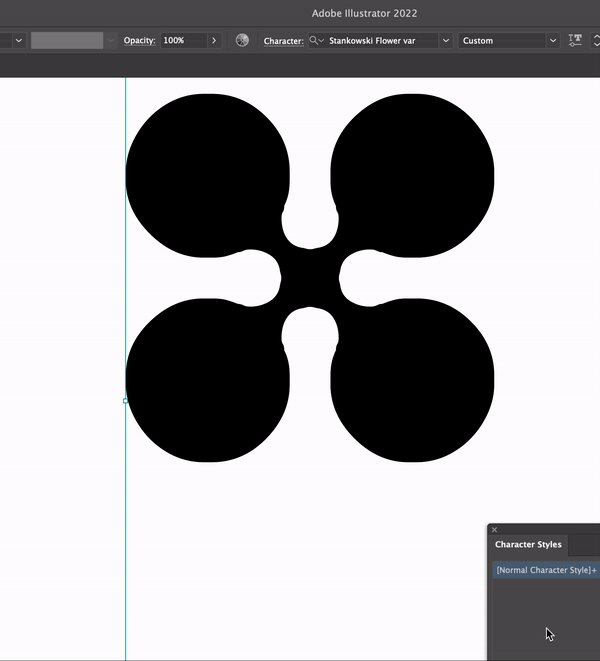Close the Character Styles panel

coord(495,530)
